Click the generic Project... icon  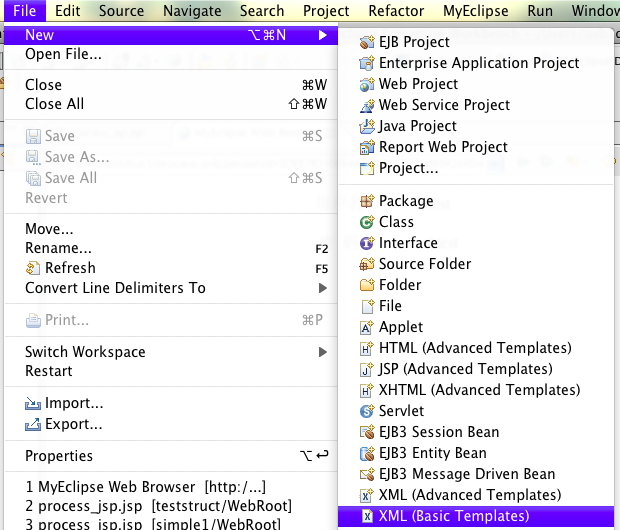click(367, 168)
